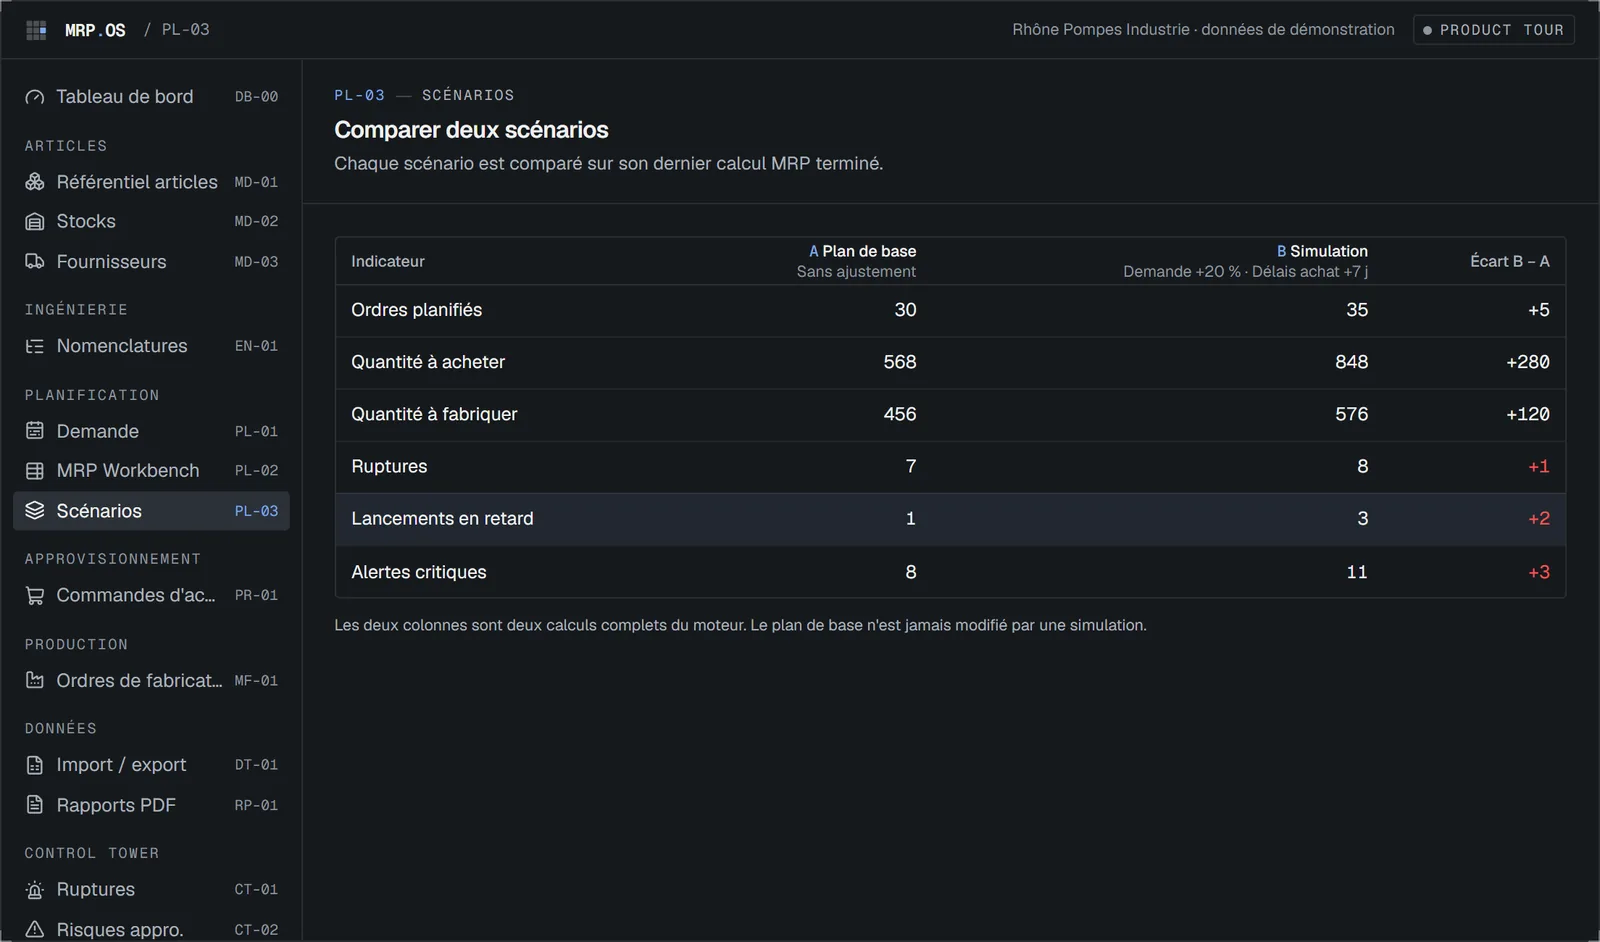Click the Nomenclatures tree icon

pyautogui.click(x=35, y=346)
